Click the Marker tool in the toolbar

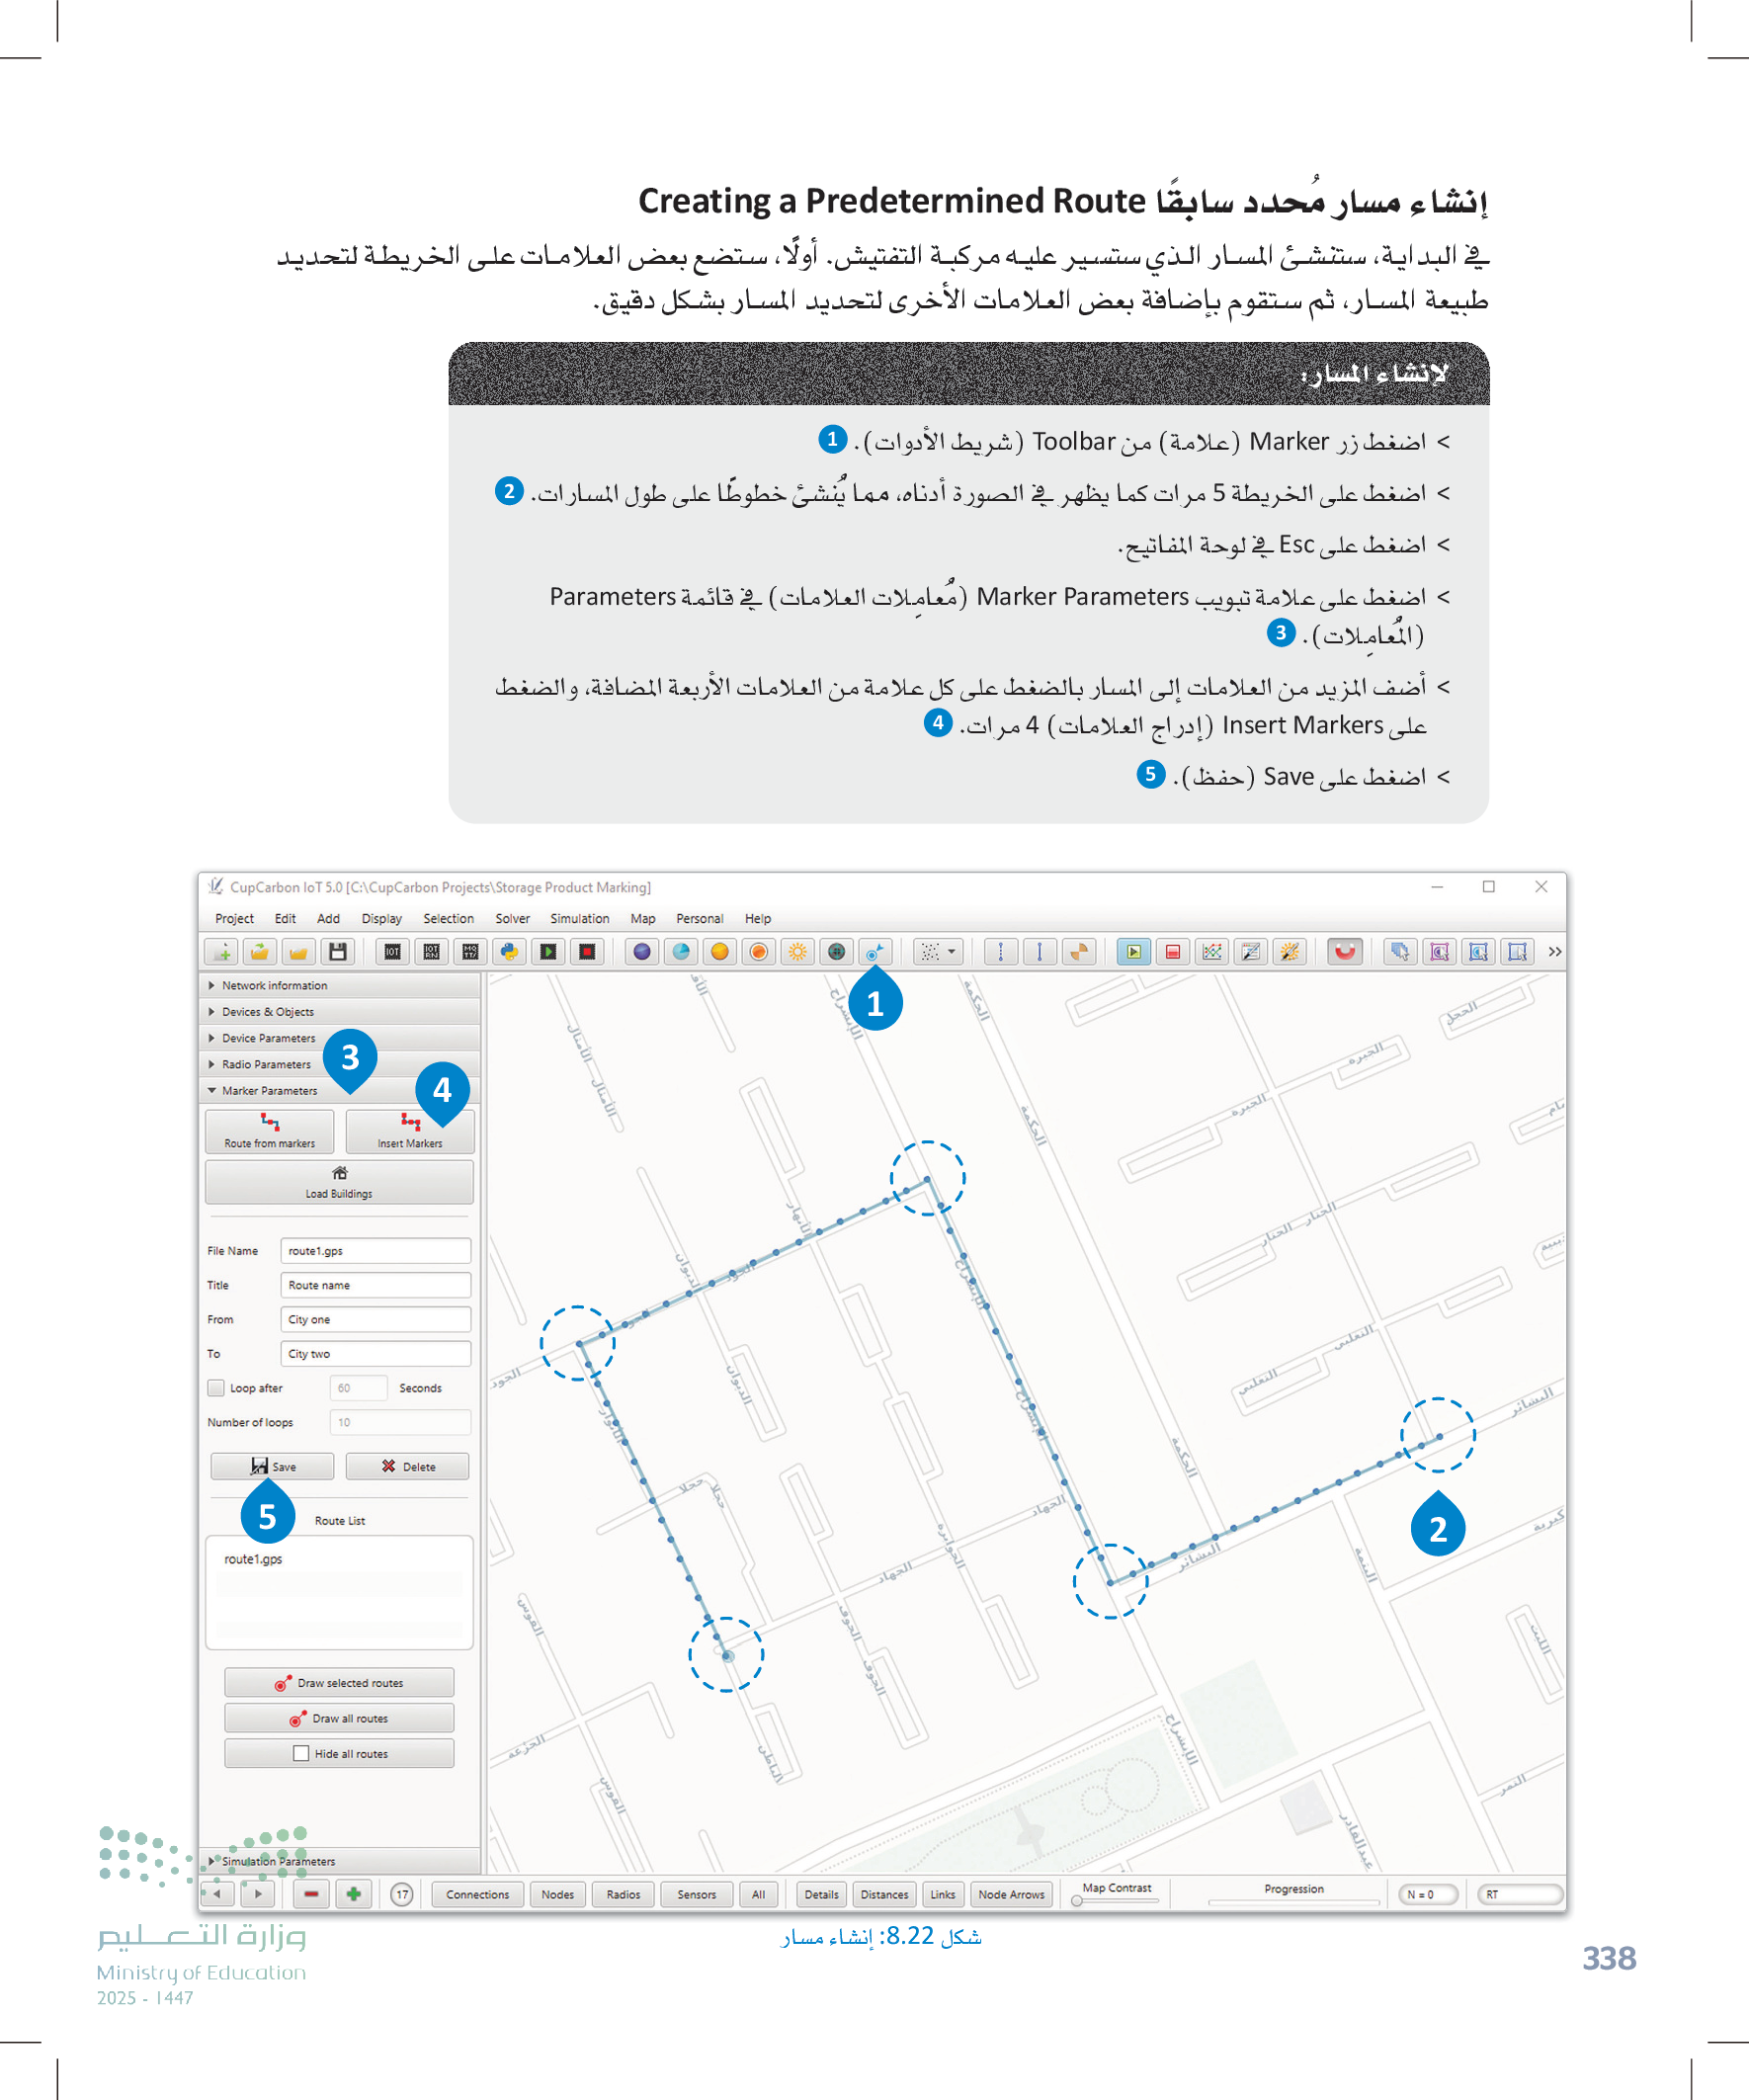(x=875, y=951)
